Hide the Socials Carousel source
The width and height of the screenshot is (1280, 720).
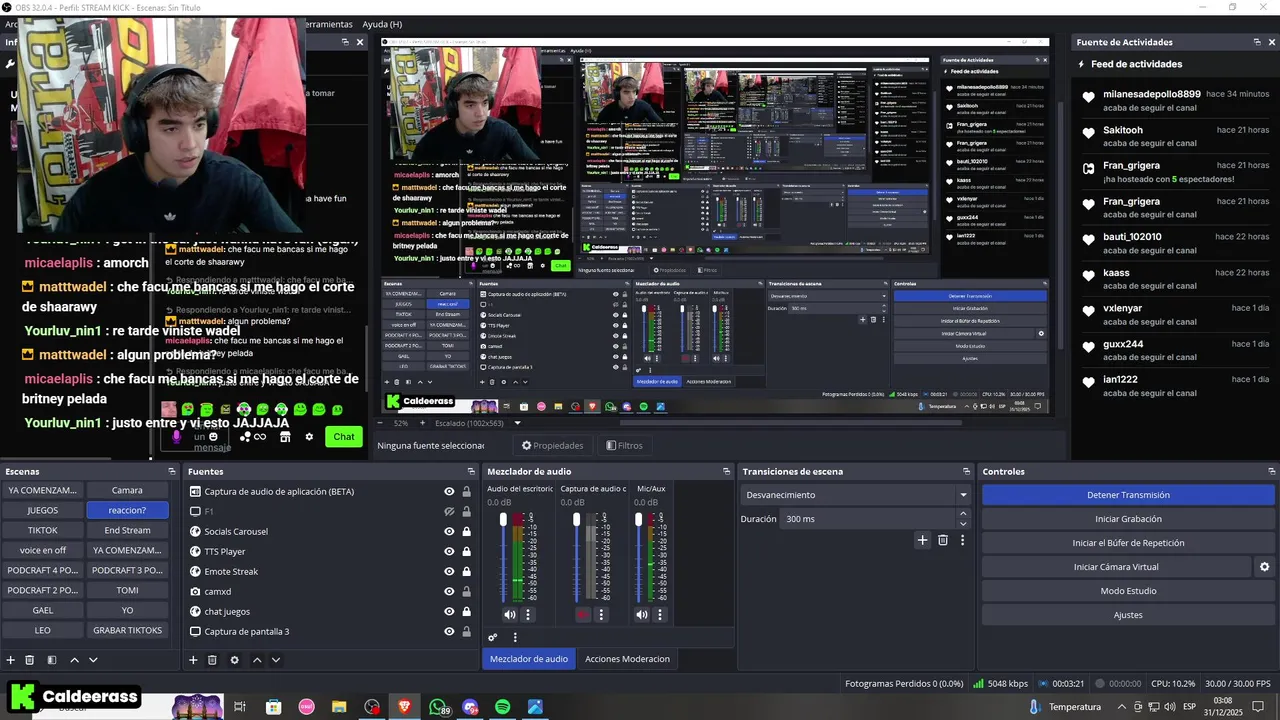click(x=450, y=532)
